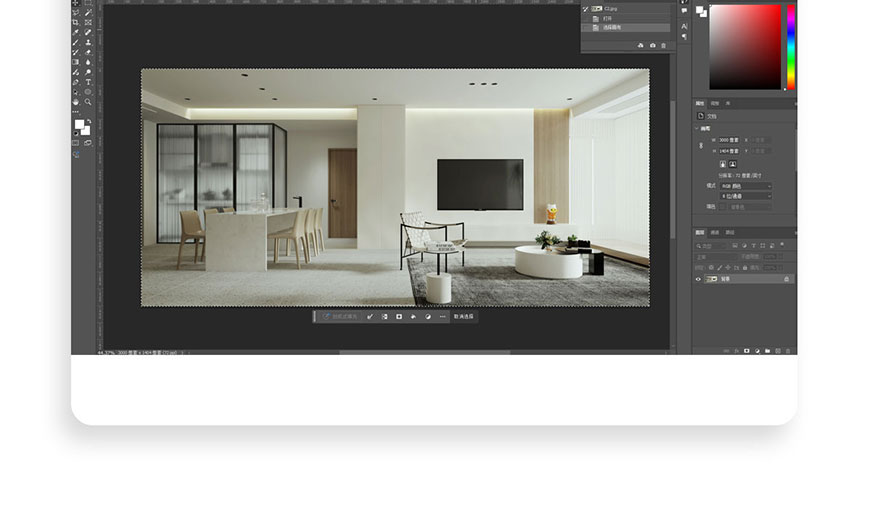Screen dimensions: 870x521
Task: Click the rainbow hue slider strip
Action: click(x=791, y=45)
